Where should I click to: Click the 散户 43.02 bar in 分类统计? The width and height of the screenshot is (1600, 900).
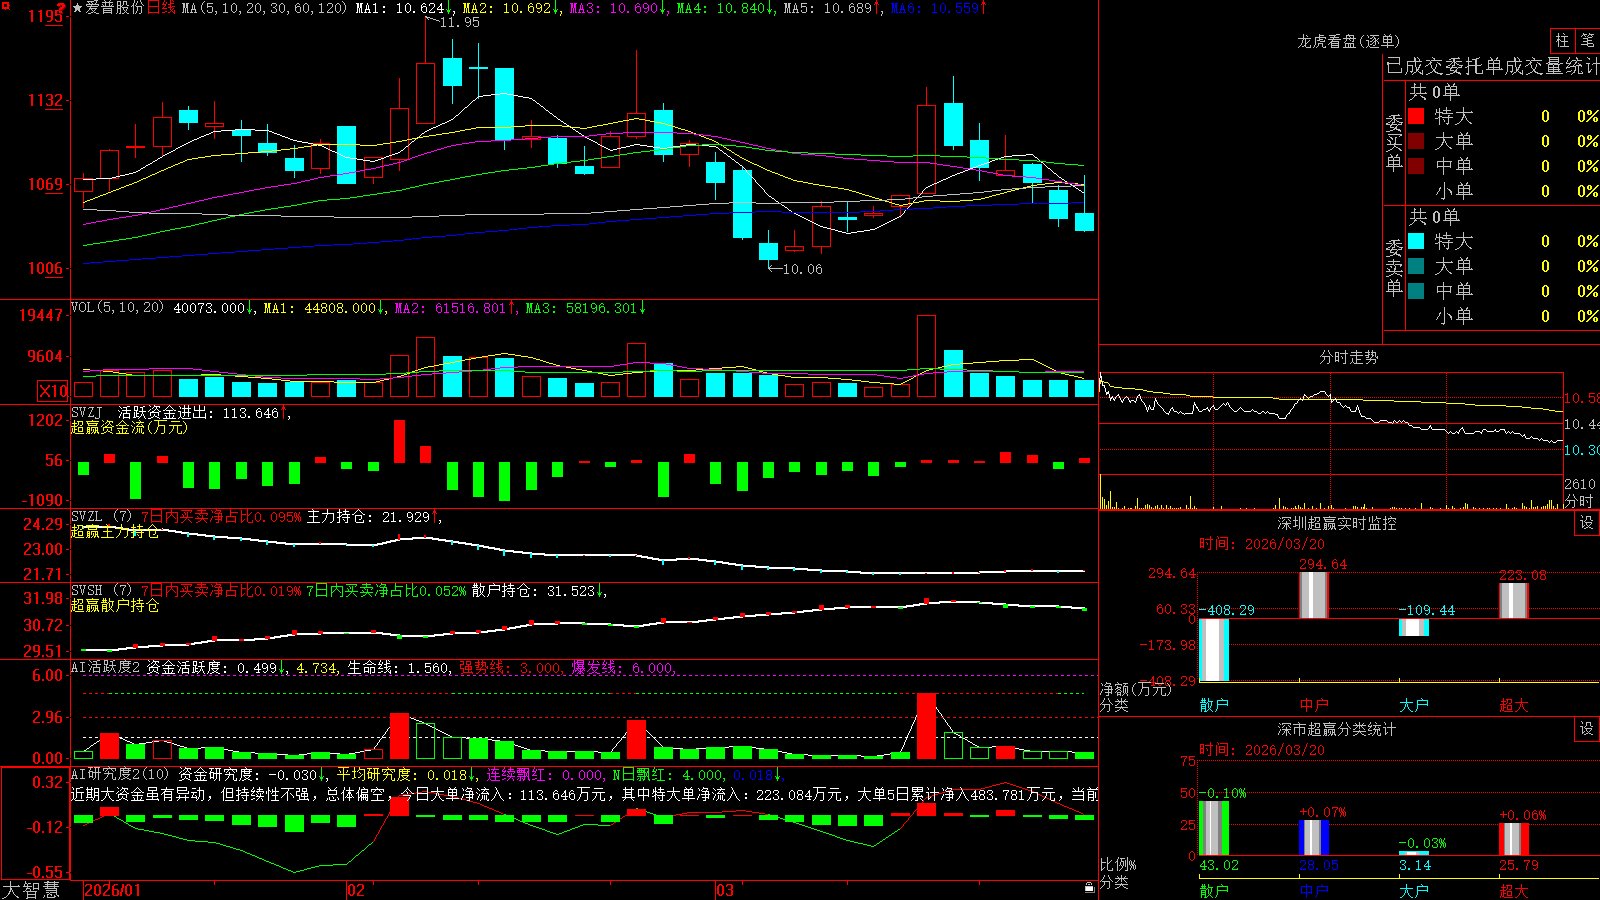[x=1214, y=828]
